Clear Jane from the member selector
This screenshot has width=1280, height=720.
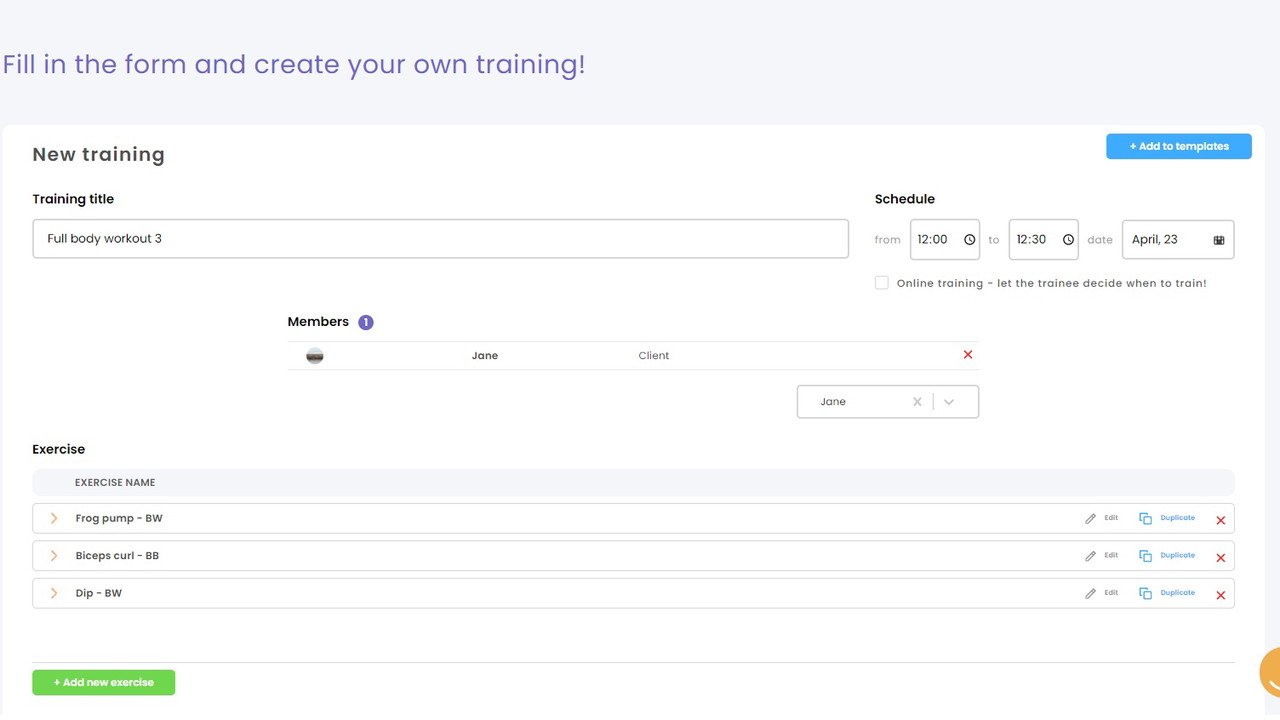(917, 402)
